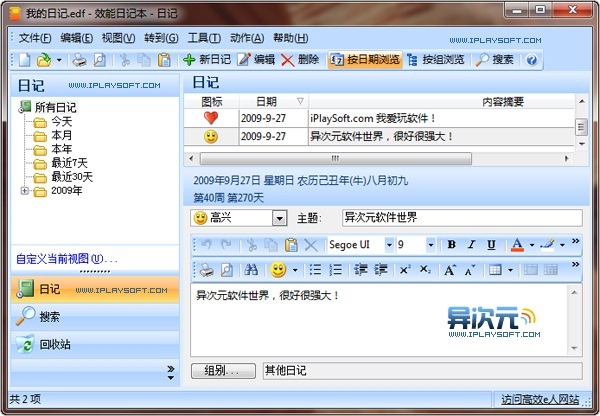Open the 文件(F) menu
This screenshot has width=600, height=416.
click(35, 38)
